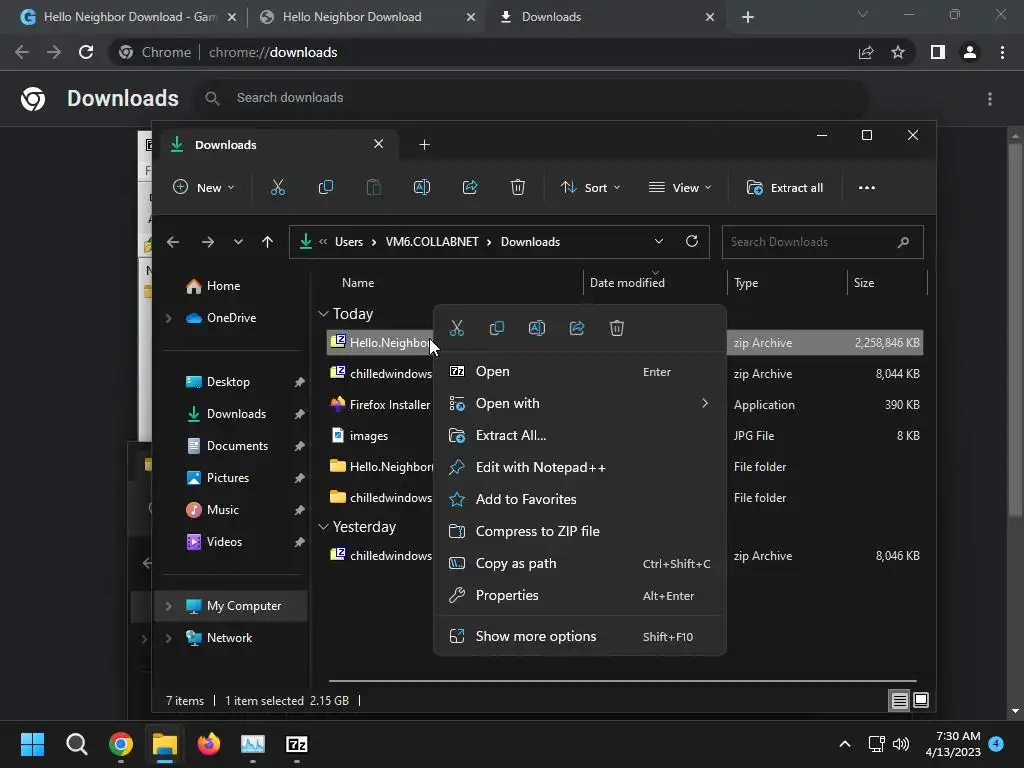Screen dimensions: 1024x768
Task: Click Copy icon in Explorer toolbar
Action: (x=325, y=187)
